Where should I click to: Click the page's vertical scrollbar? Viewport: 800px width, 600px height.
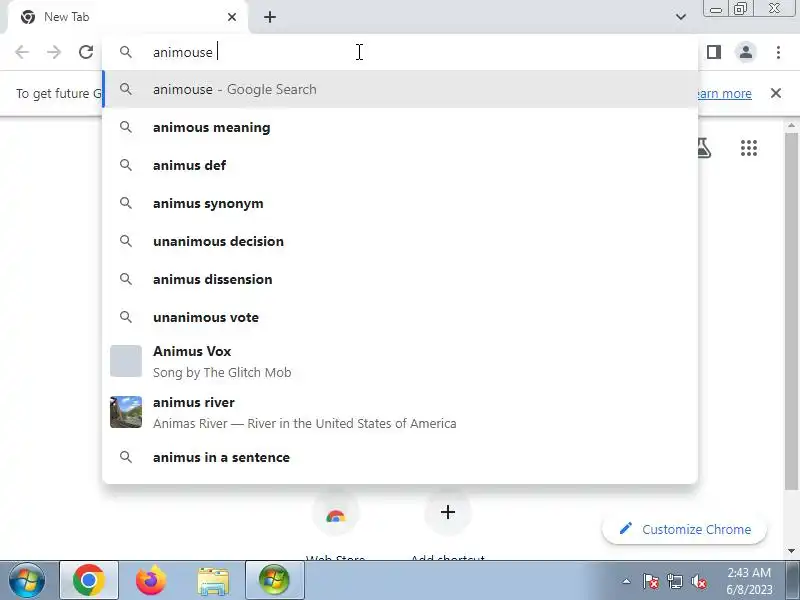[791, 311]
